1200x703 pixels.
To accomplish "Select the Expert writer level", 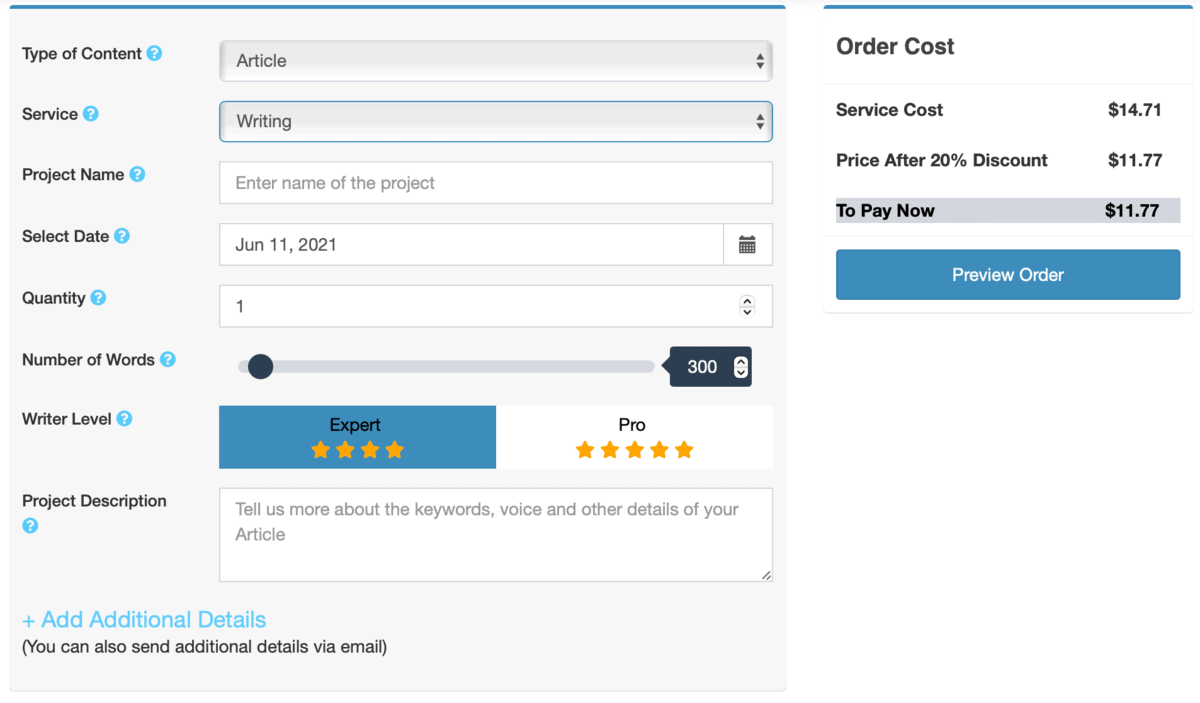I will click(357, 437).
